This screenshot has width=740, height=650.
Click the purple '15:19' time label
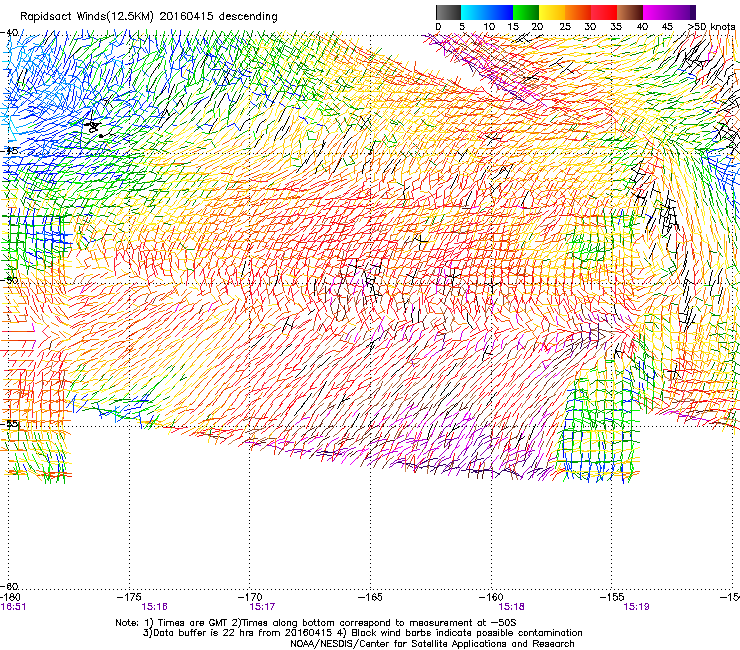coord(636,607)
